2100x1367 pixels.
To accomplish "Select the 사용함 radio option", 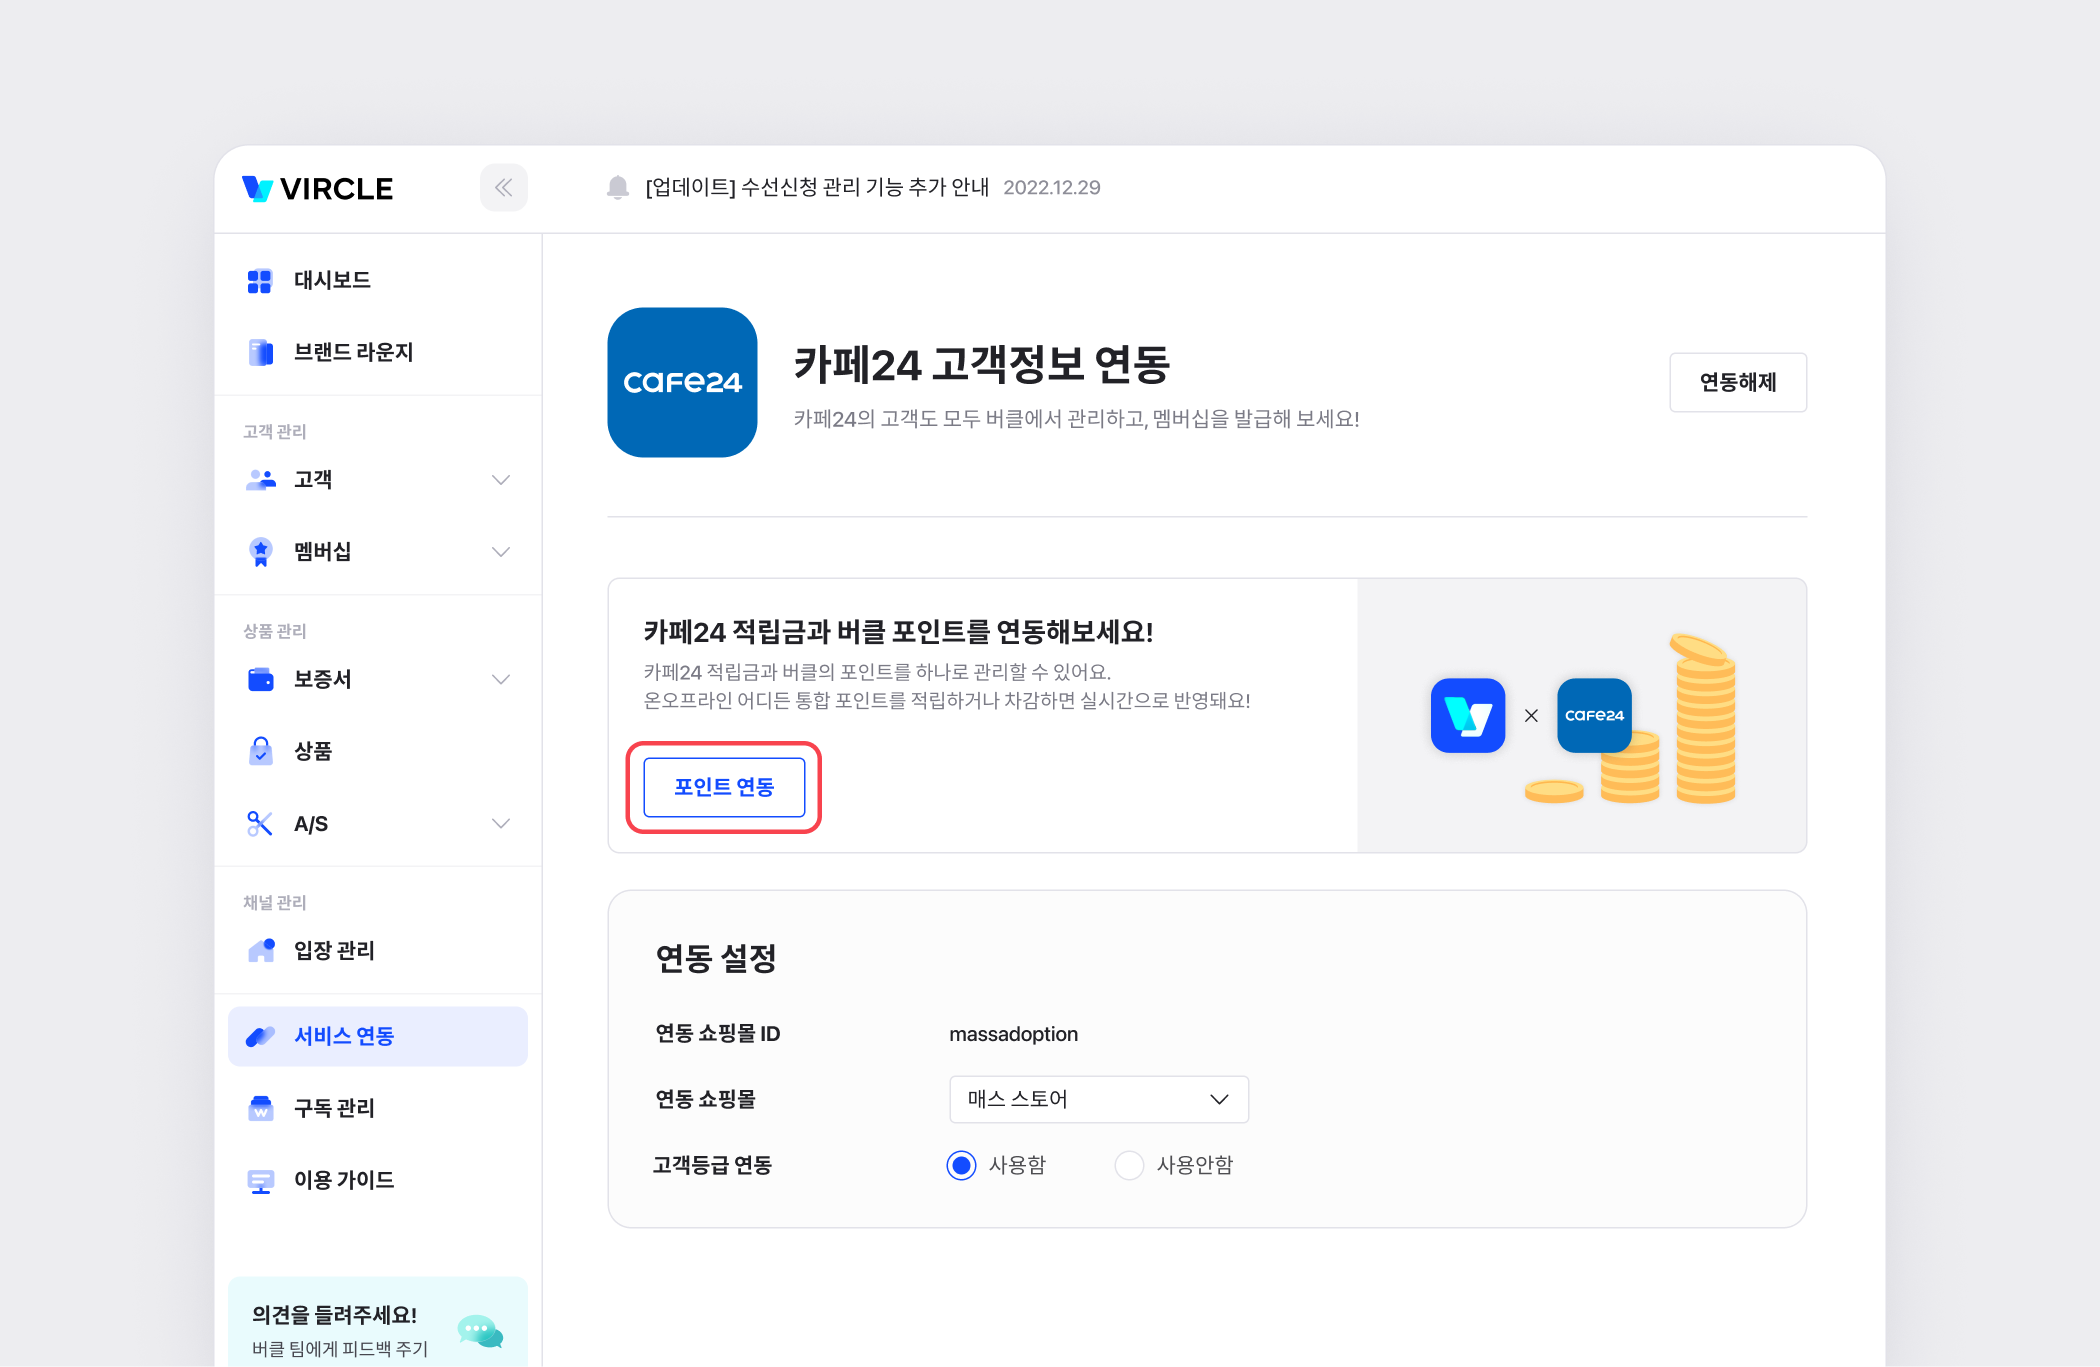I will click(961, 1165).
